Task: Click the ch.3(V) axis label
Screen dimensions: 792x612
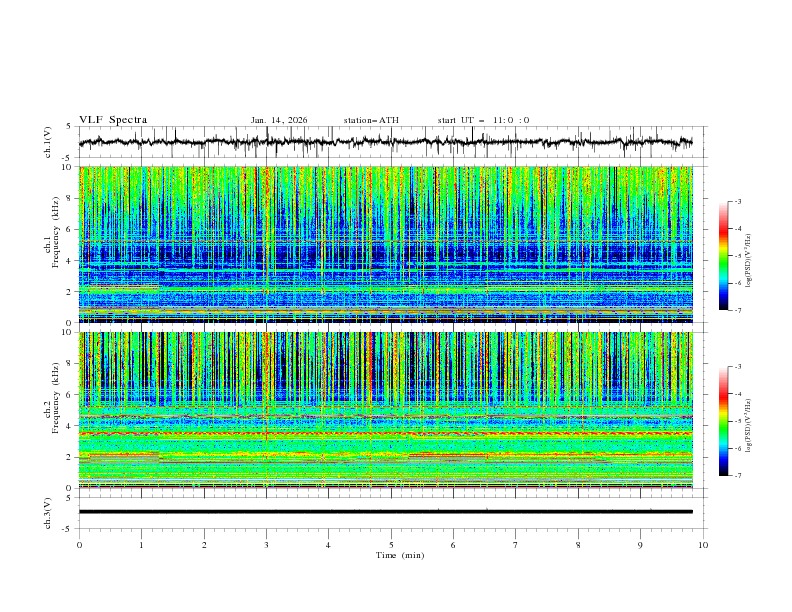Action: (48, 512)
